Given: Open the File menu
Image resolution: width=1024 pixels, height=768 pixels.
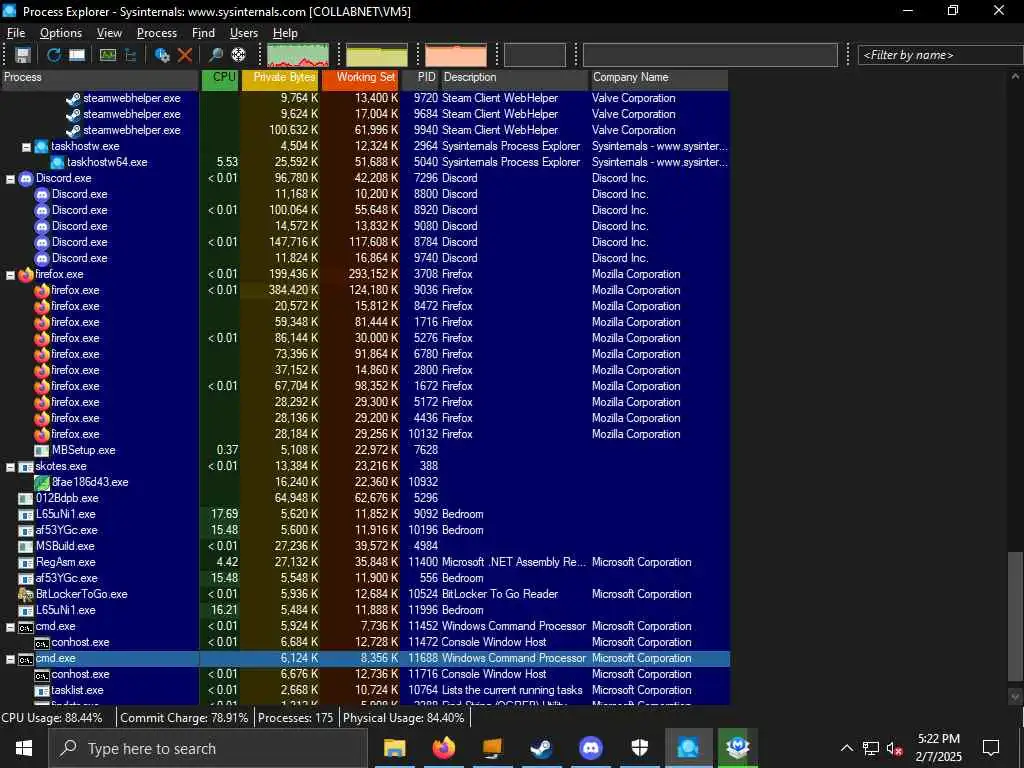Looking at the screenshot, I should click(16, 33).
